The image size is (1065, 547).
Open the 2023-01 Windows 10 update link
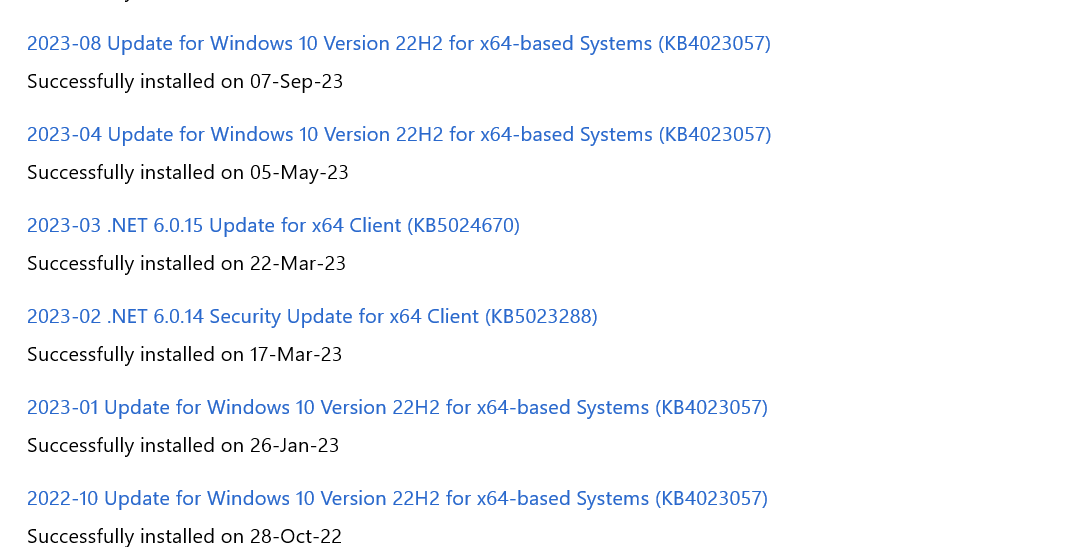point(397,408)
